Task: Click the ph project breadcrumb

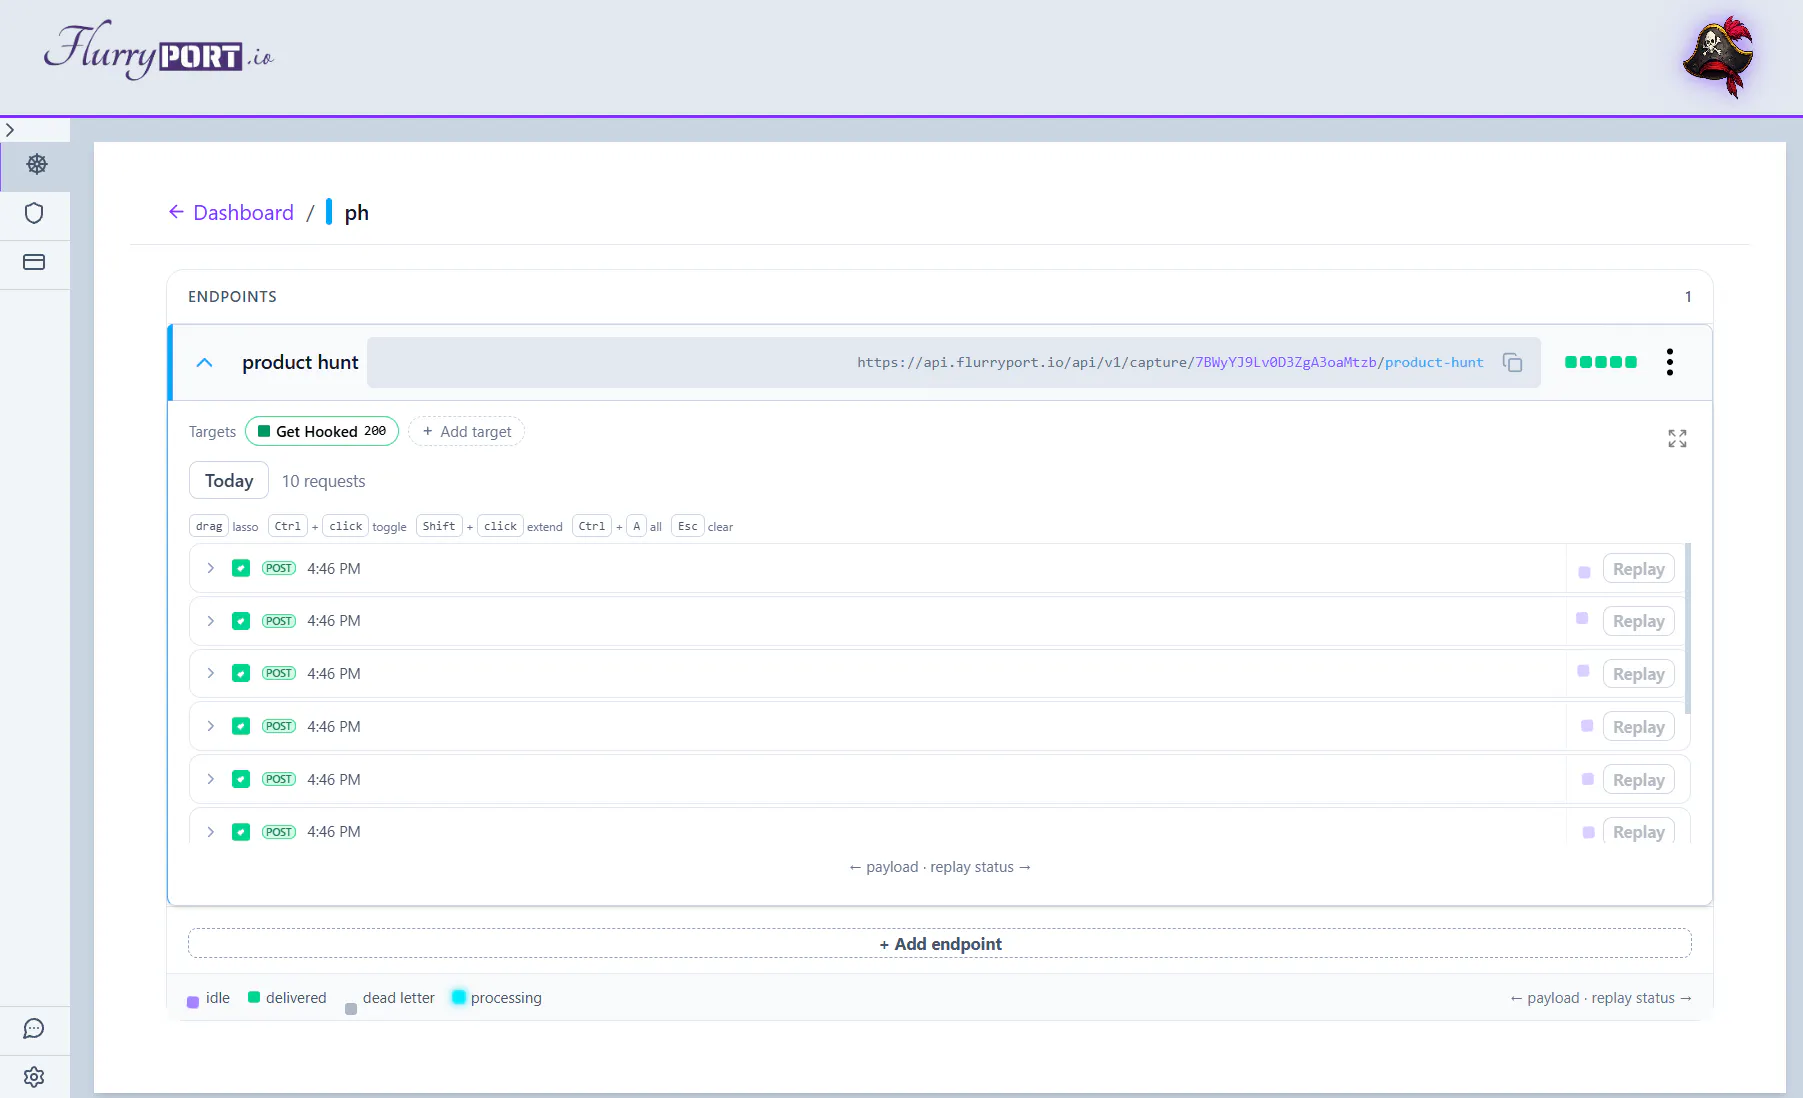Action: [x=356, y=213]
